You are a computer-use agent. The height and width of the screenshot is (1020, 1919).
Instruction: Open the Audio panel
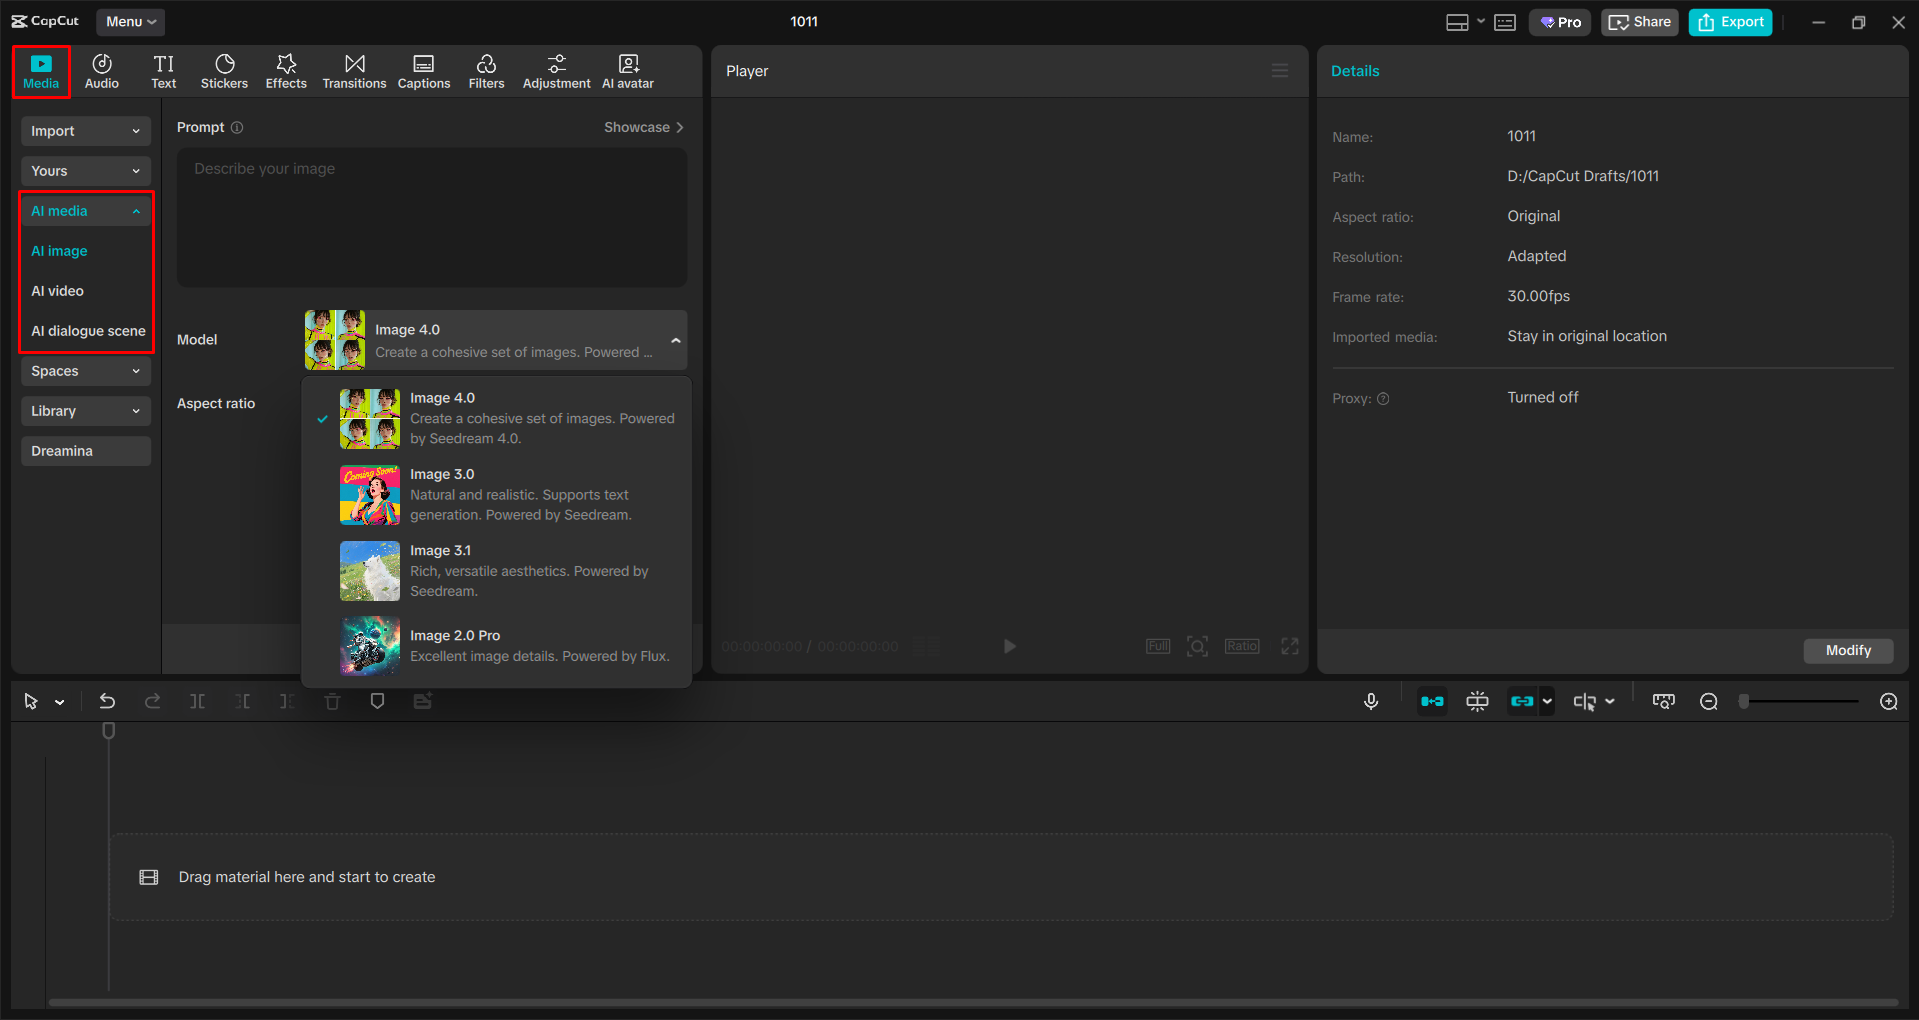point(101,70)
